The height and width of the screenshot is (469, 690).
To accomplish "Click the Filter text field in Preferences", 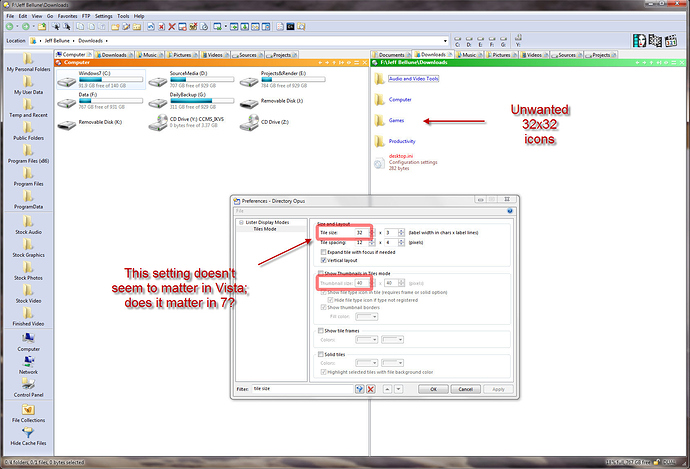I will pos(303,389).
